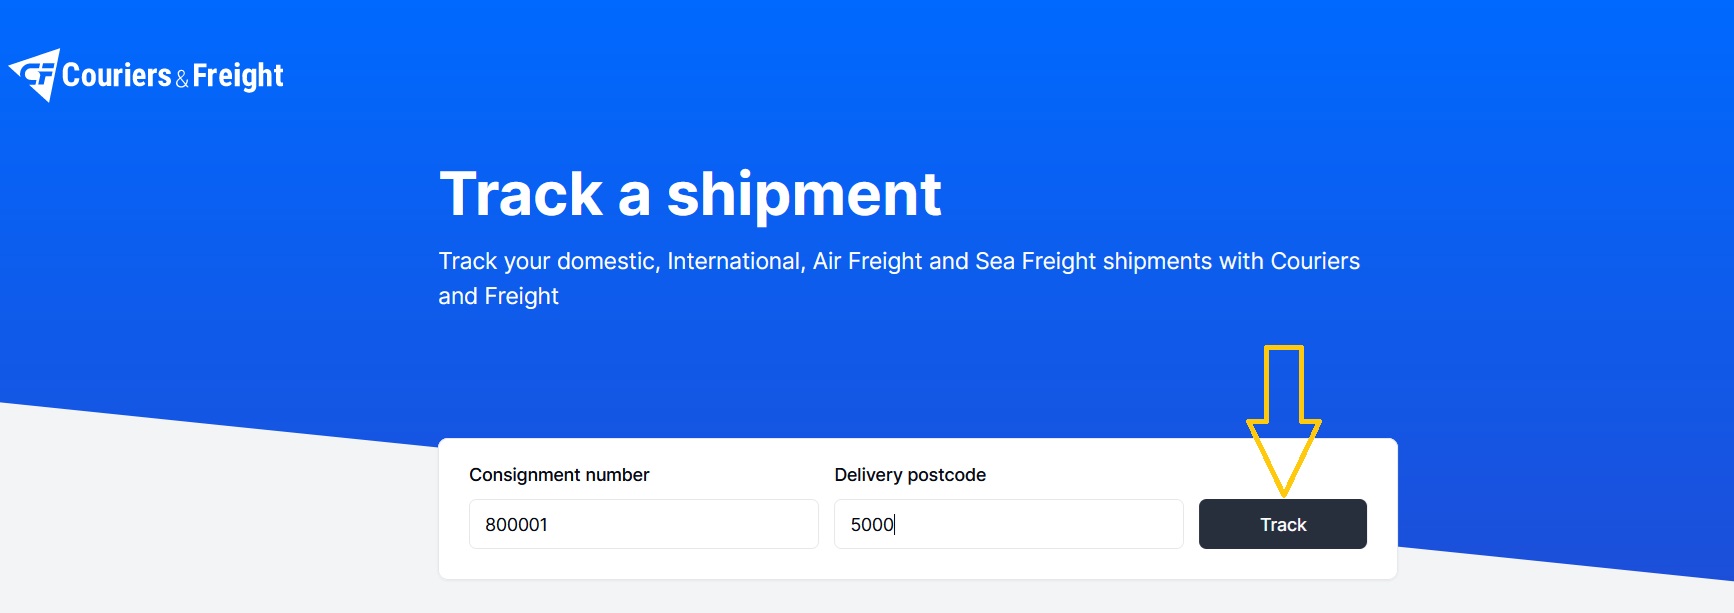Click the word "Freight" in the logo
Viewport: 1734px width, 613px height.
[238, 76]
